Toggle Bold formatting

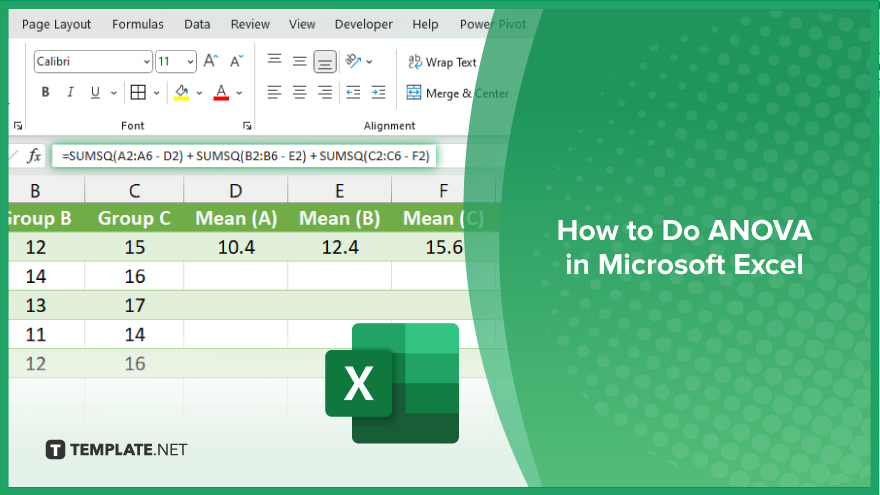point(45,93)
